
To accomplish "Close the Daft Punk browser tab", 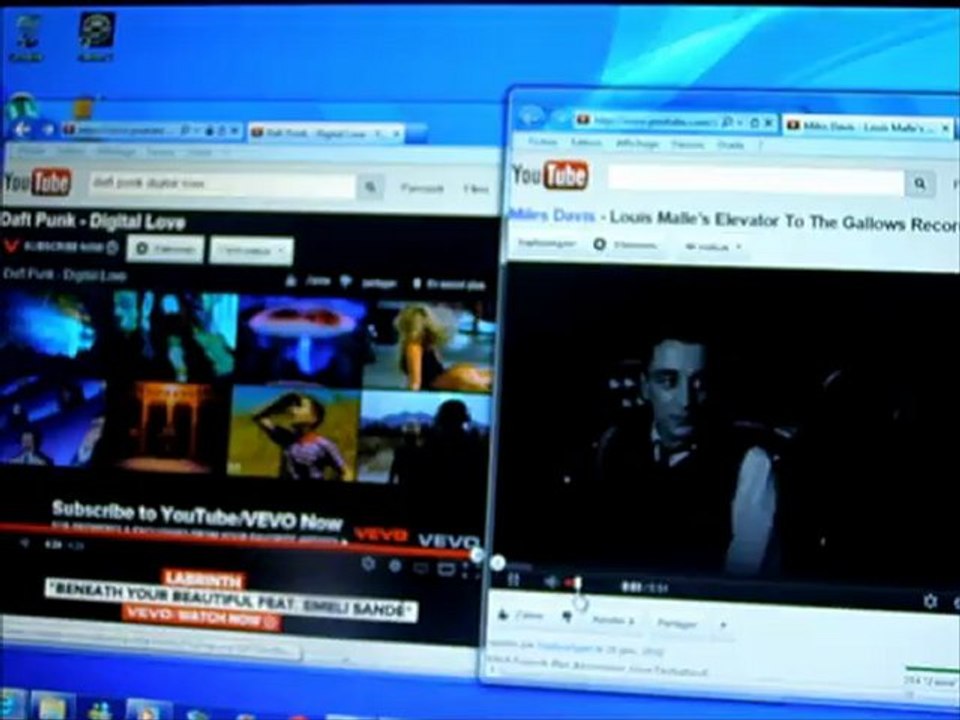I will click(x=397, y=133).
